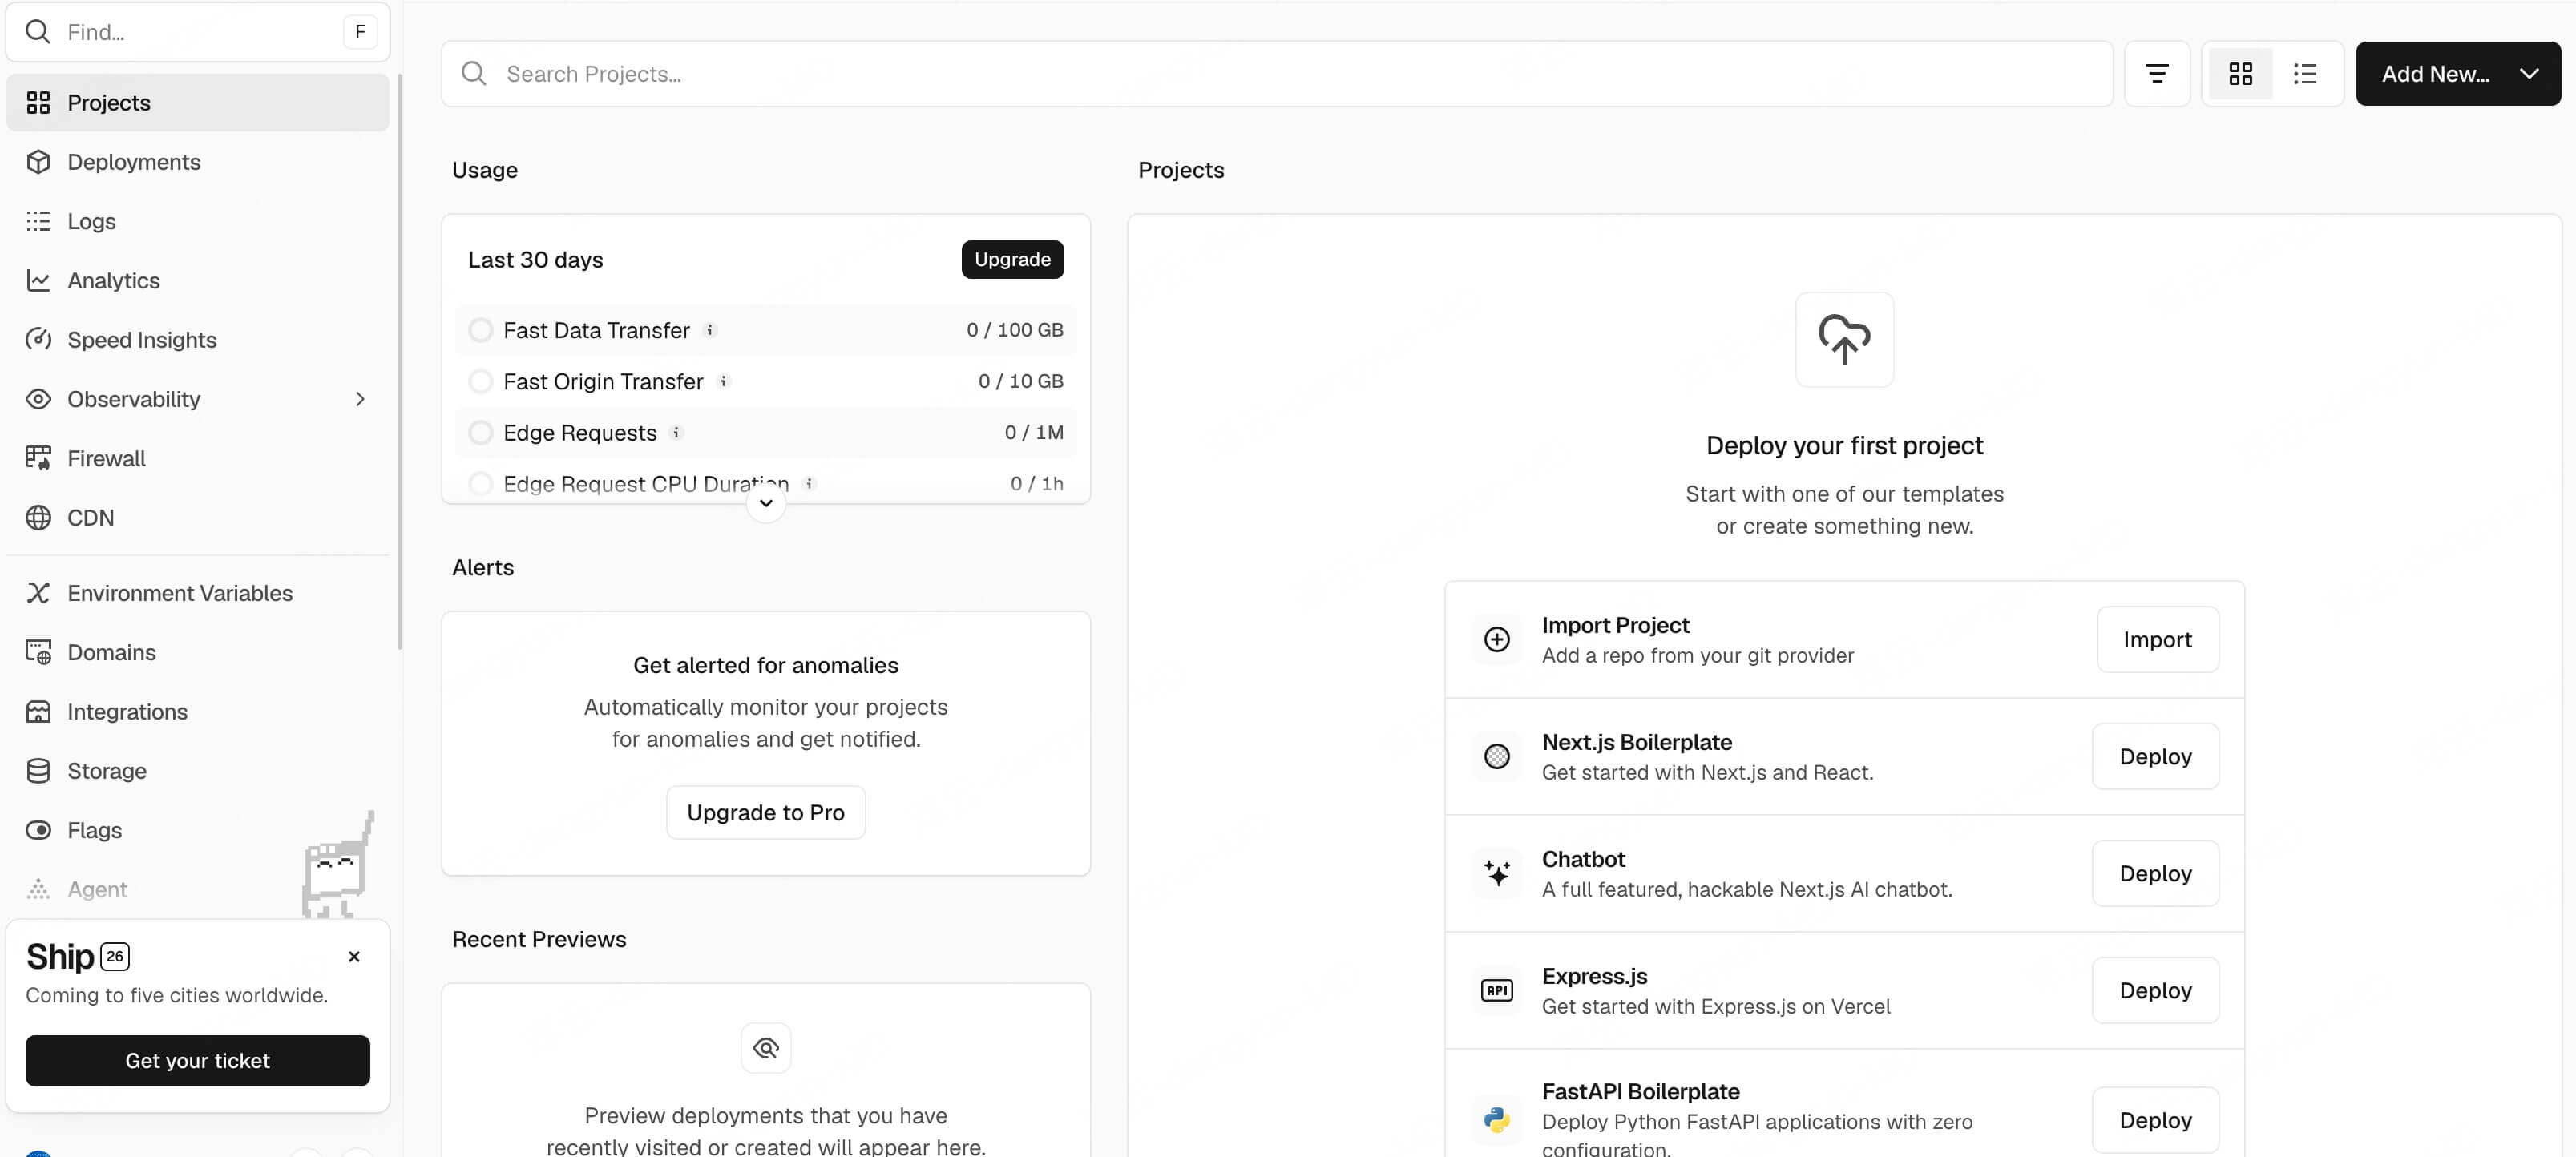Image resolution: width=2576 pixels, height=1157 pixels.
Task: Click the Last 30 days label
Action: click(x=535, y=260)
